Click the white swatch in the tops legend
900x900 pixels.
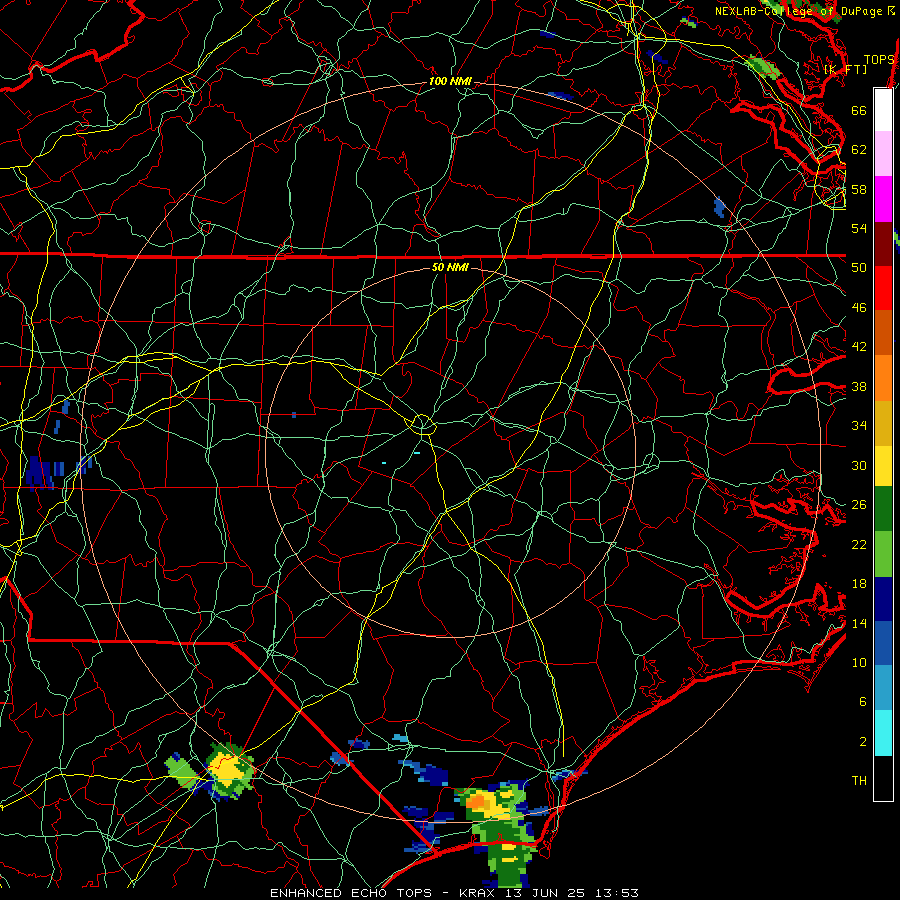click(x=883, y=110)
